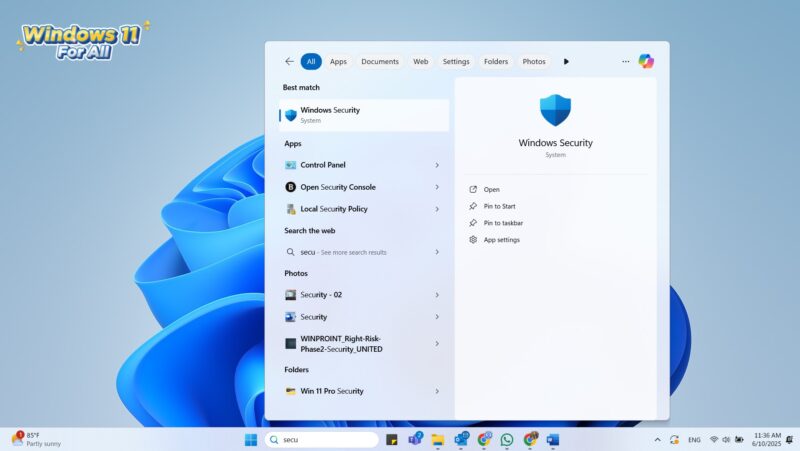Image resolution: width=800 pixels, height=451 pixels.
Task: Open the clock showing 11:36 AM
Action: (x=767, y=439)
